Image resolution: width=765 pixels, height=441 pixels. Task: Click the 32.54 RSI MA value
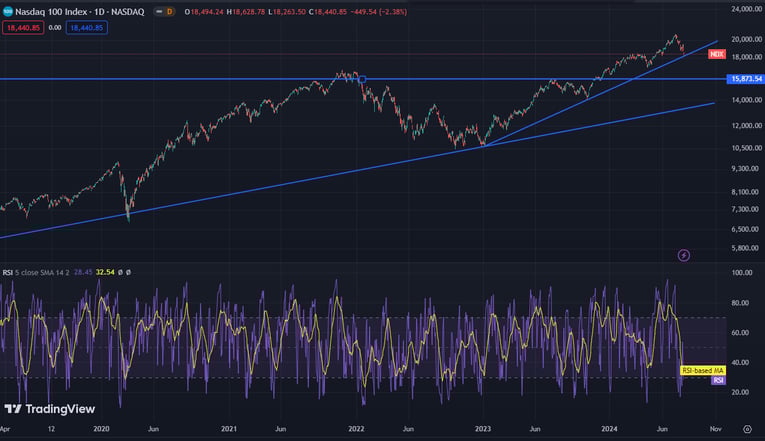click(x=105, y=272)
